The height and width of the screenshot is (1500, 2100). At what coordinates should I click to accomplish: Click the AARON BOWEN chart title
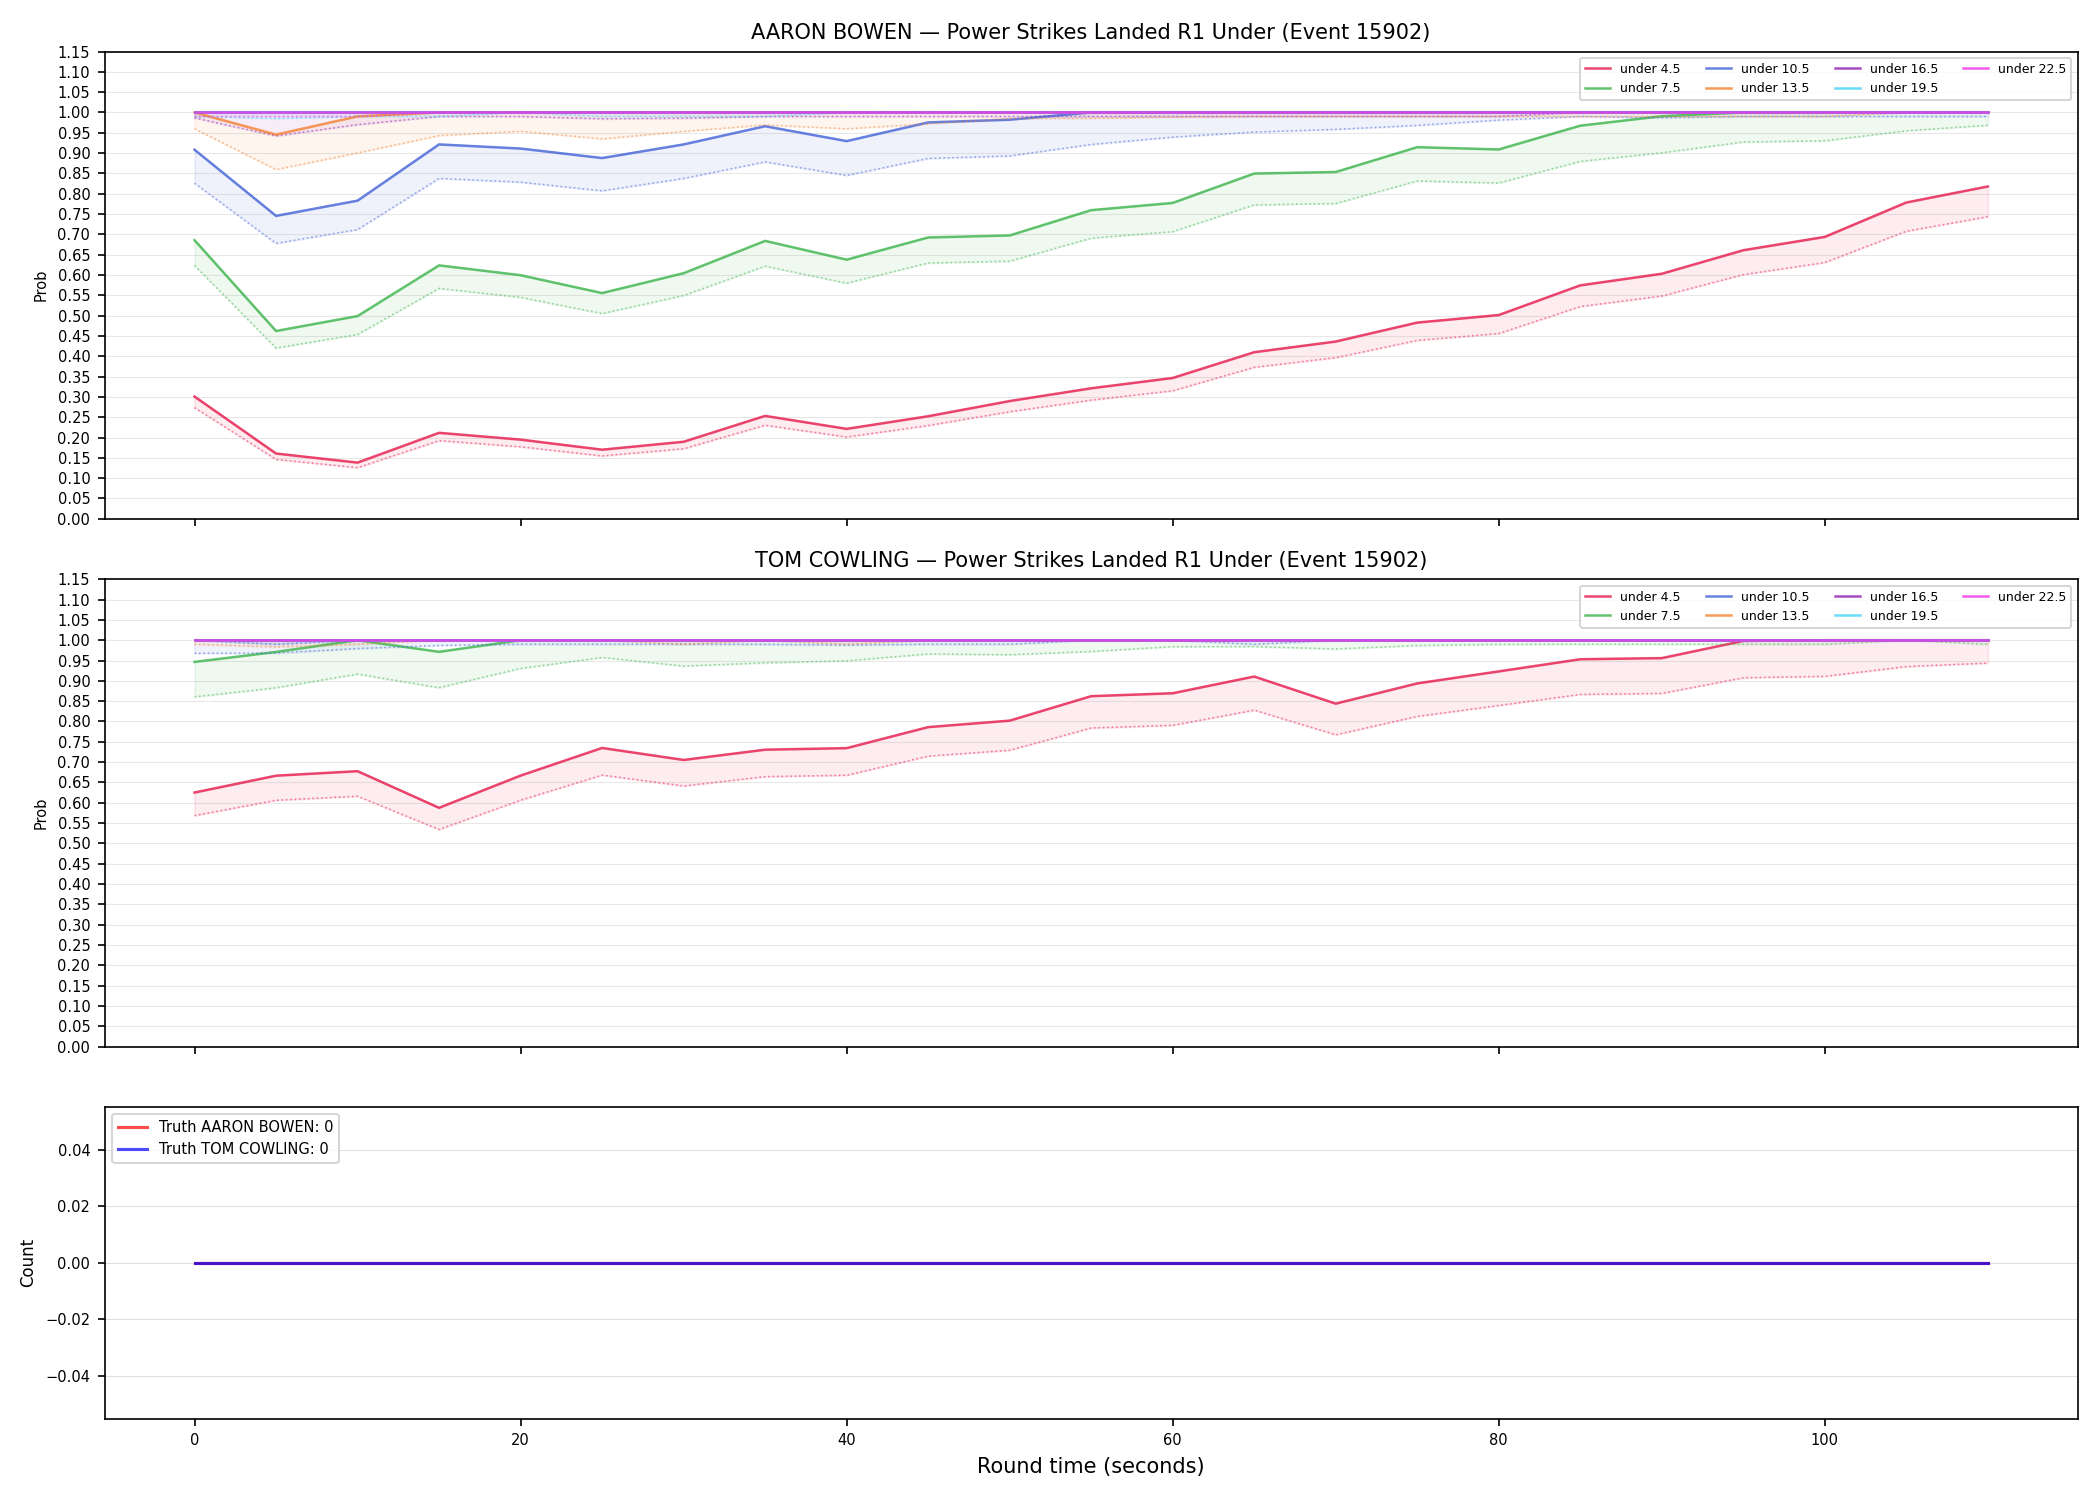pos(1090,32)
